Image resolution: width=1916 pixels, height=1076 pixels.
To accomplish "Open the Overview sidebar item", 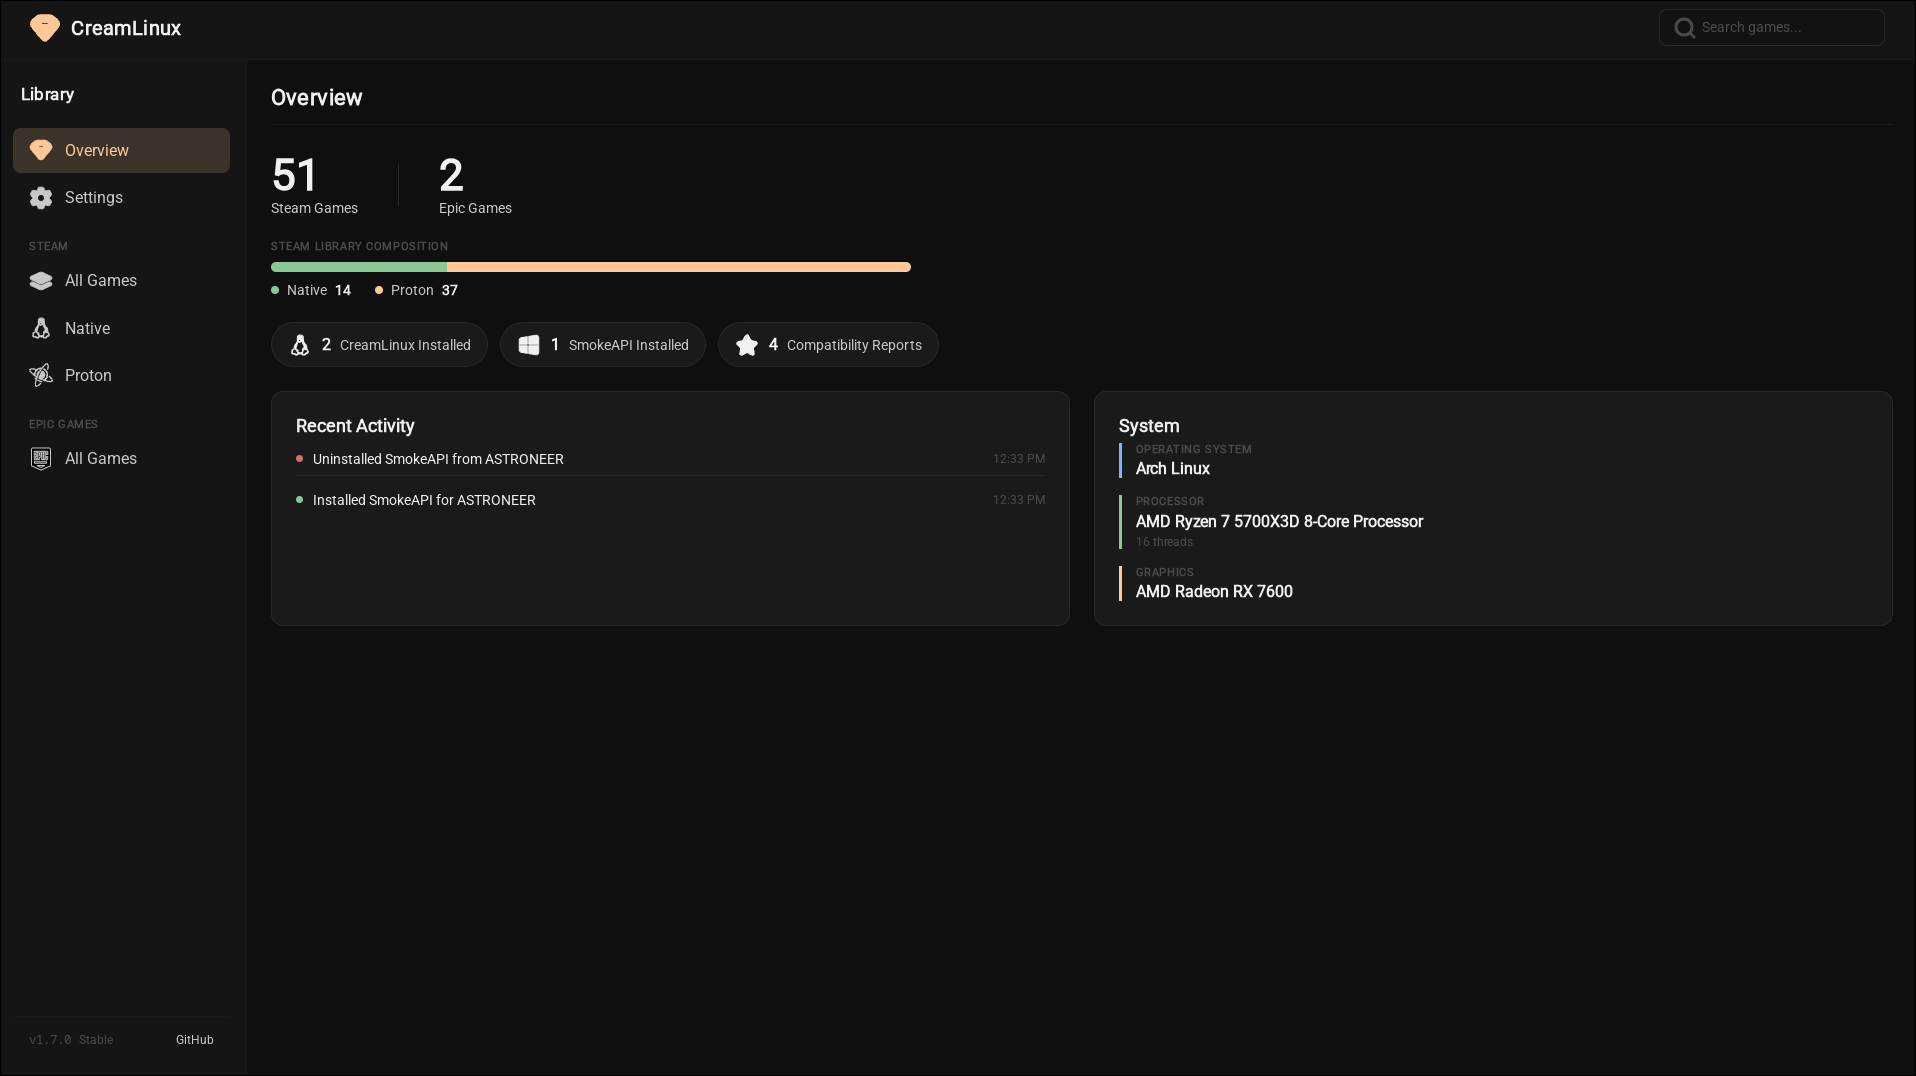I will point(121,150).
